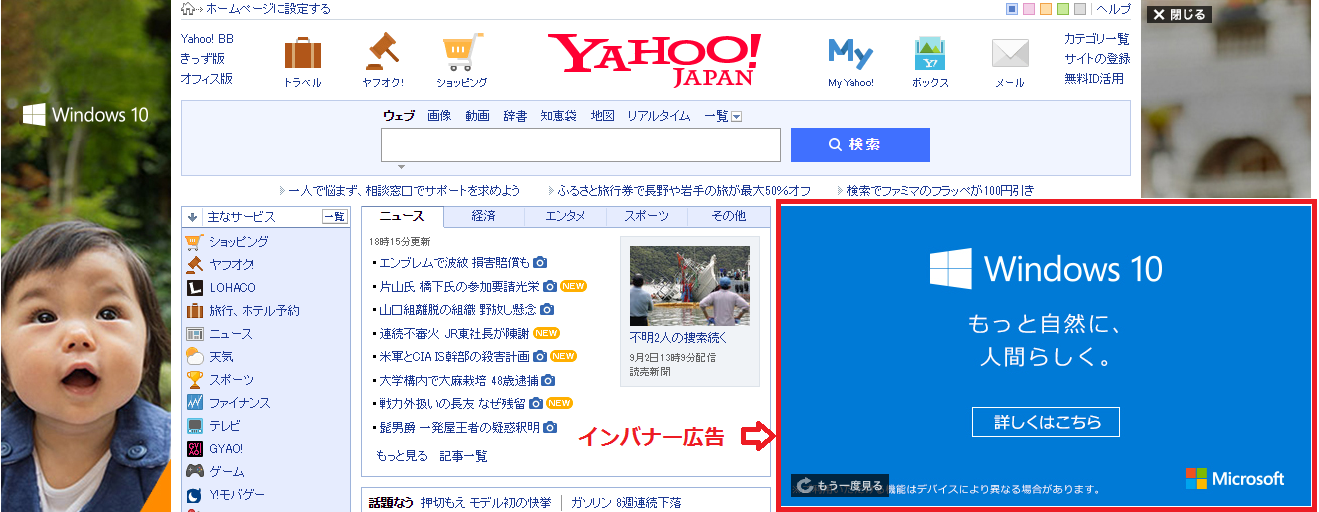Close the ad with 閉じる button
This screenshot has width=1319, height=512.
click(1178, 15)
